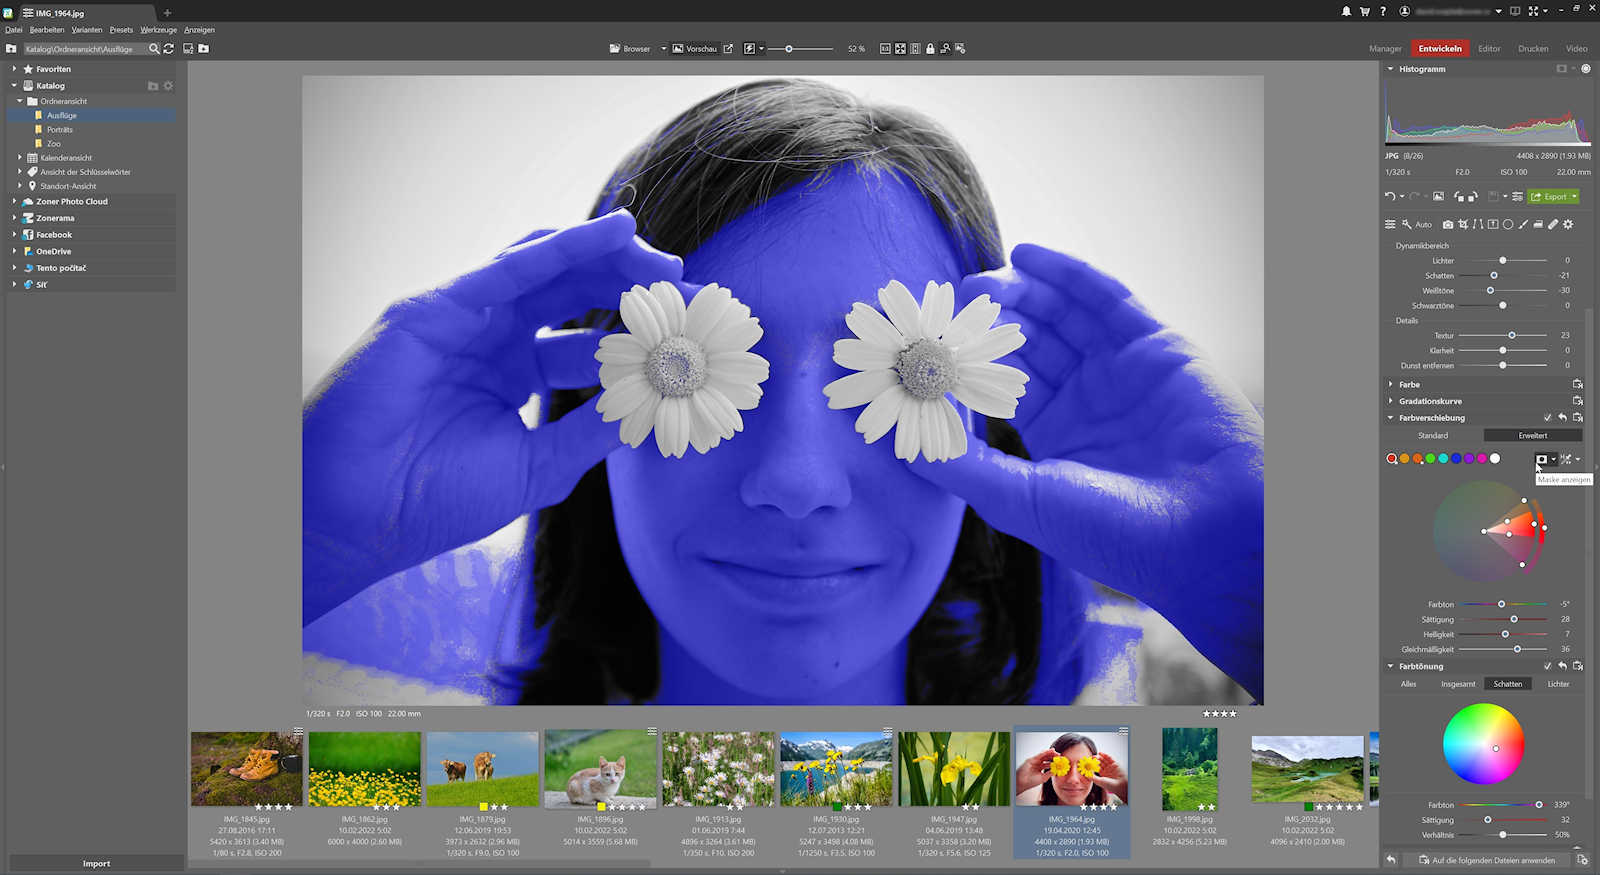
Task: Select the IMG_1896.jpg kitten thumbnail
Action: (x=600, y=769)
